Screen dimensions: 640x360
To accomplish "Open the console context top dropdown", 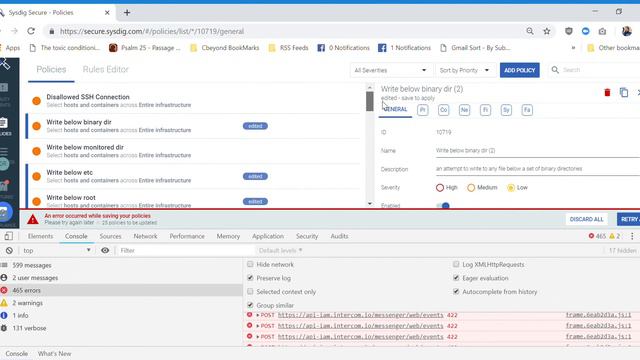I will click(x=56, y=250).
